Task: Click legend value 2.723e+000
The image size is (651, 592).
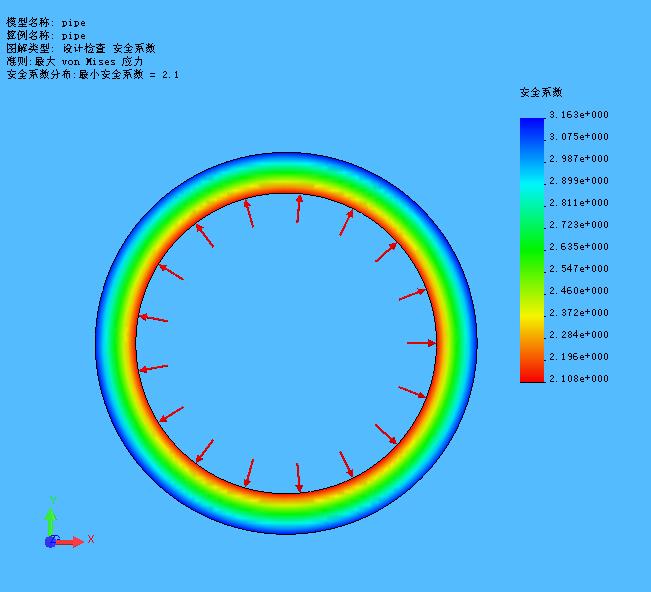Action: pyautogui.click(x=579, y=225)
